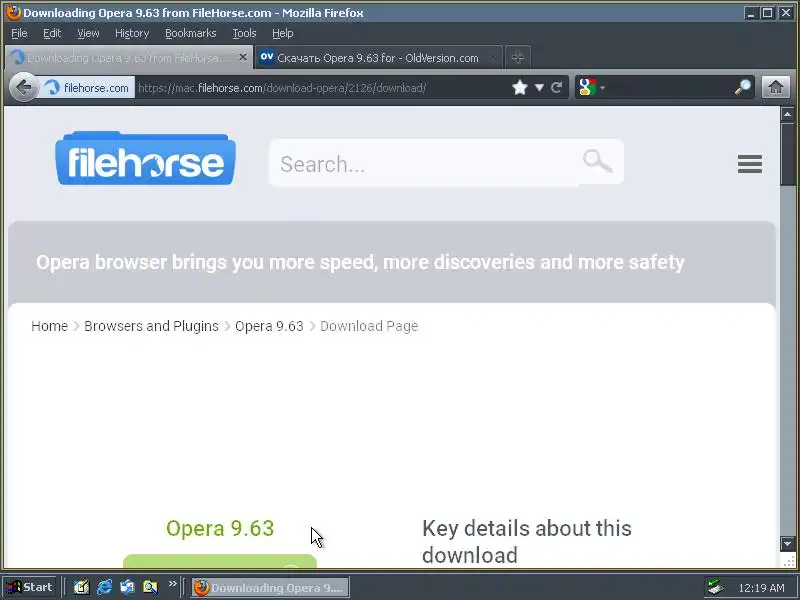Click the FileHorse search magnifier icon
Screen dimensions: 800x600
(x=597, y=162)
